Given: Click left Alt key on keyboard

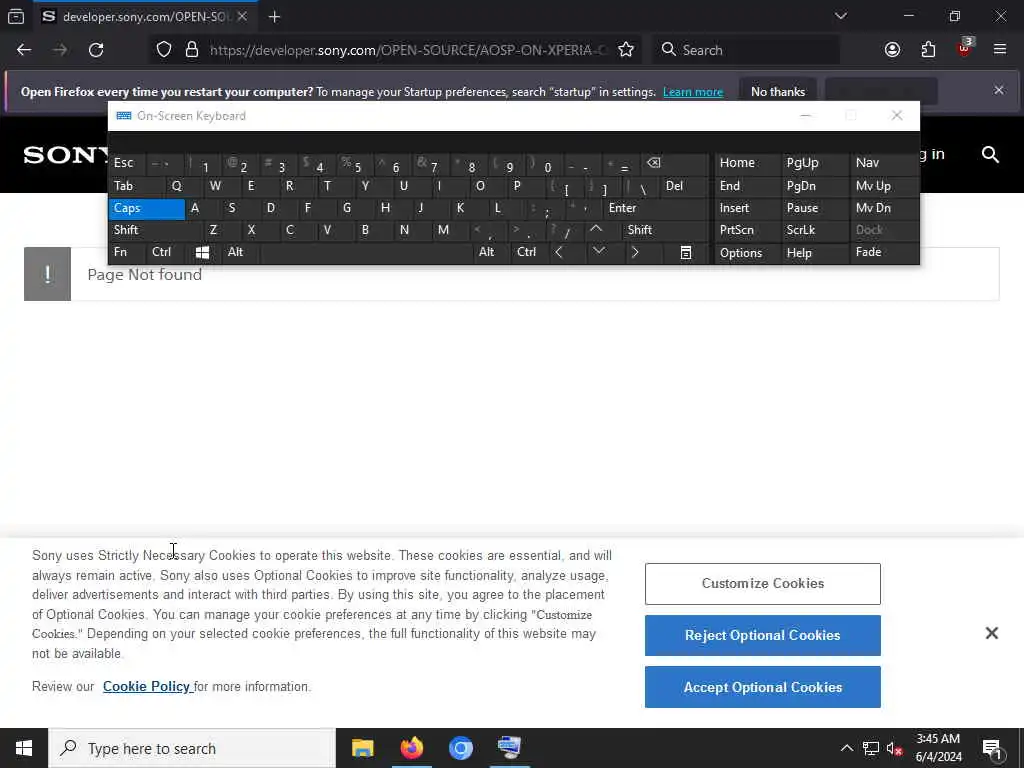Looking at the screenshot, I should (x=239, y=252).
